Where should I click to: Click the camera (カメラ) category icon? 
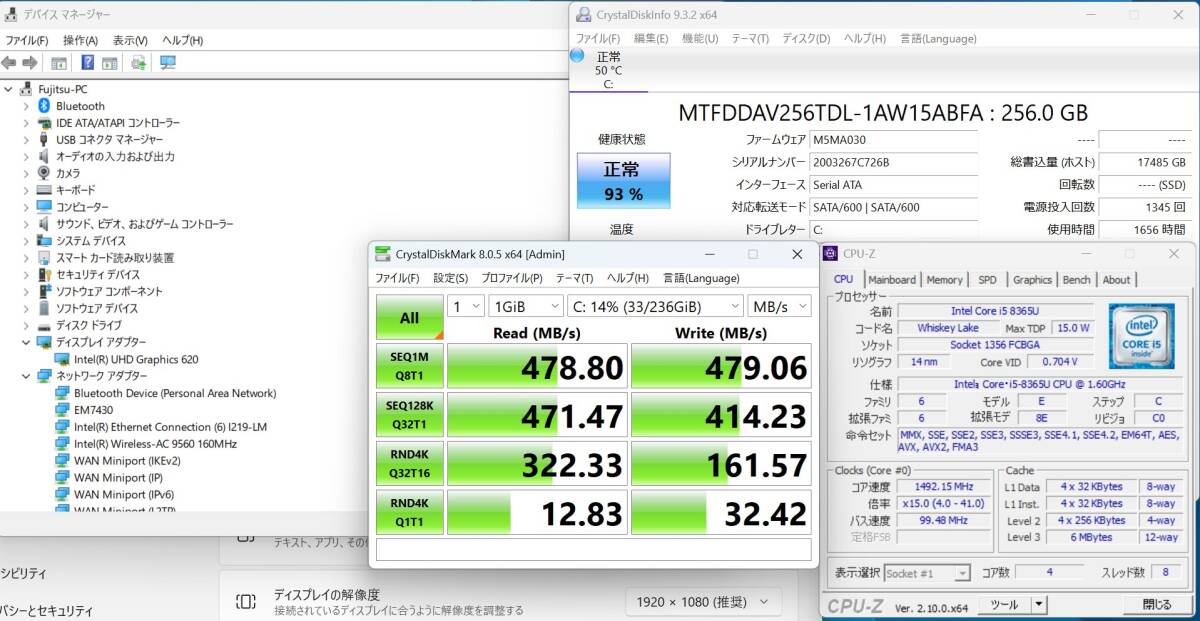click(44, 173)
